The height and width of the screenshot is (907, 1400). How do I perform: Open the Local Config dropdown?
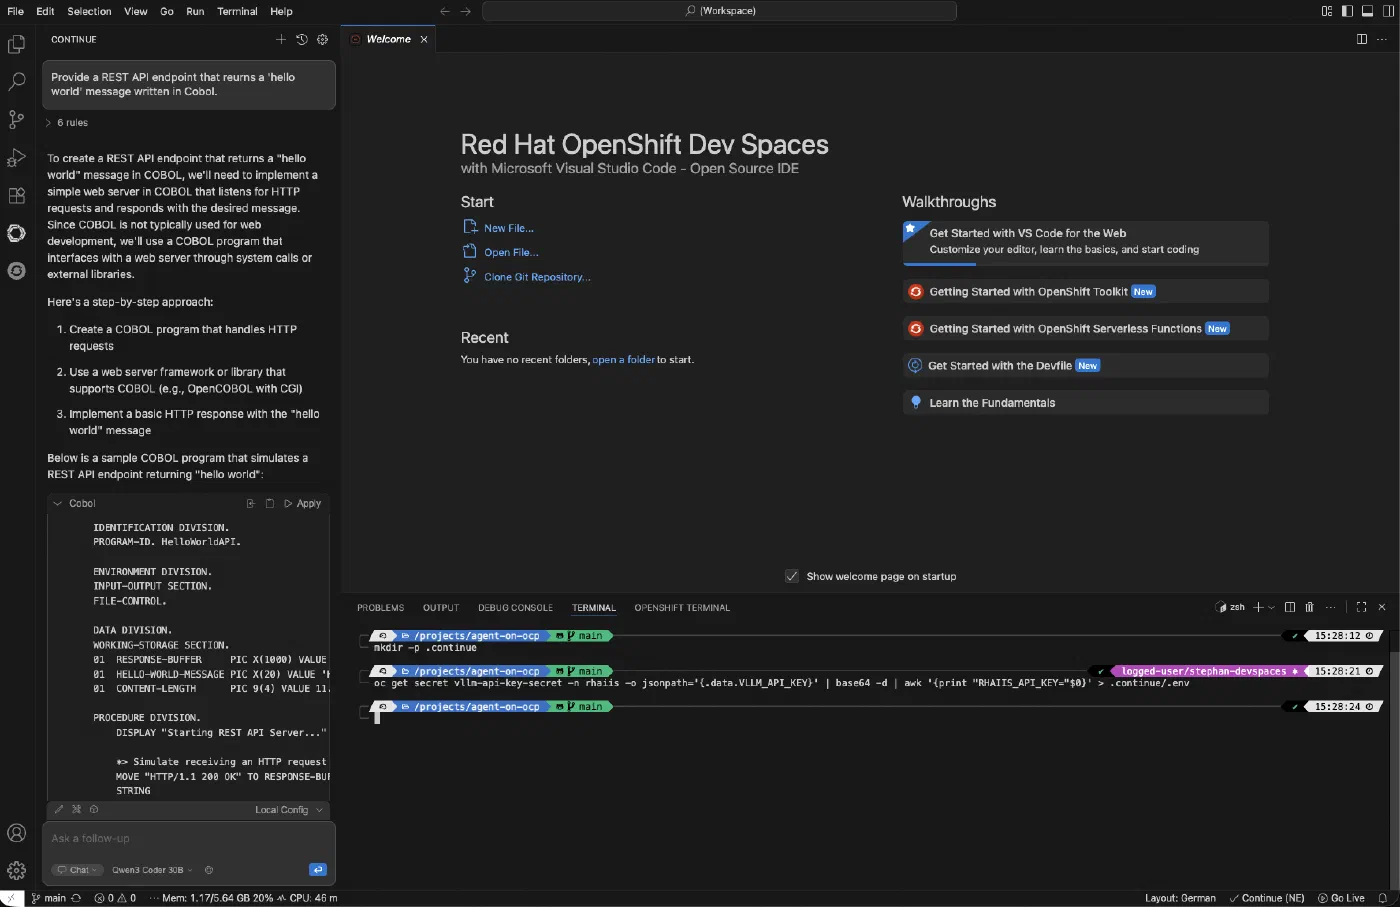[288, 810]
